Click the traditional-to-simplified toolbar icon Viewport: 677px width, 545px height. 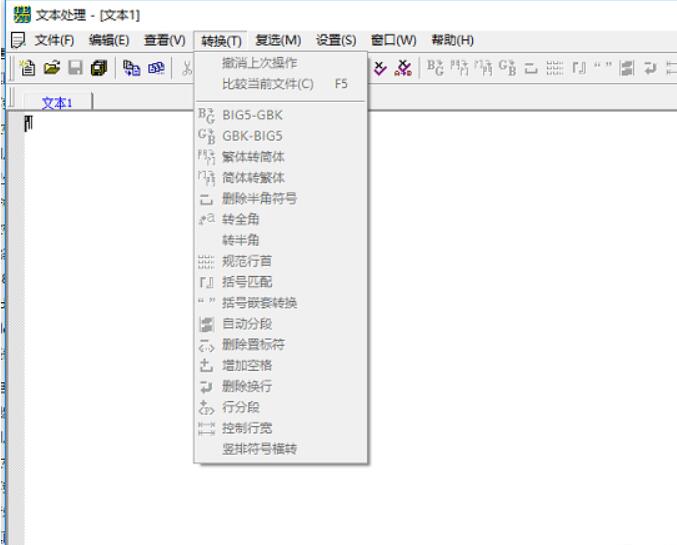tap(459, 68)
